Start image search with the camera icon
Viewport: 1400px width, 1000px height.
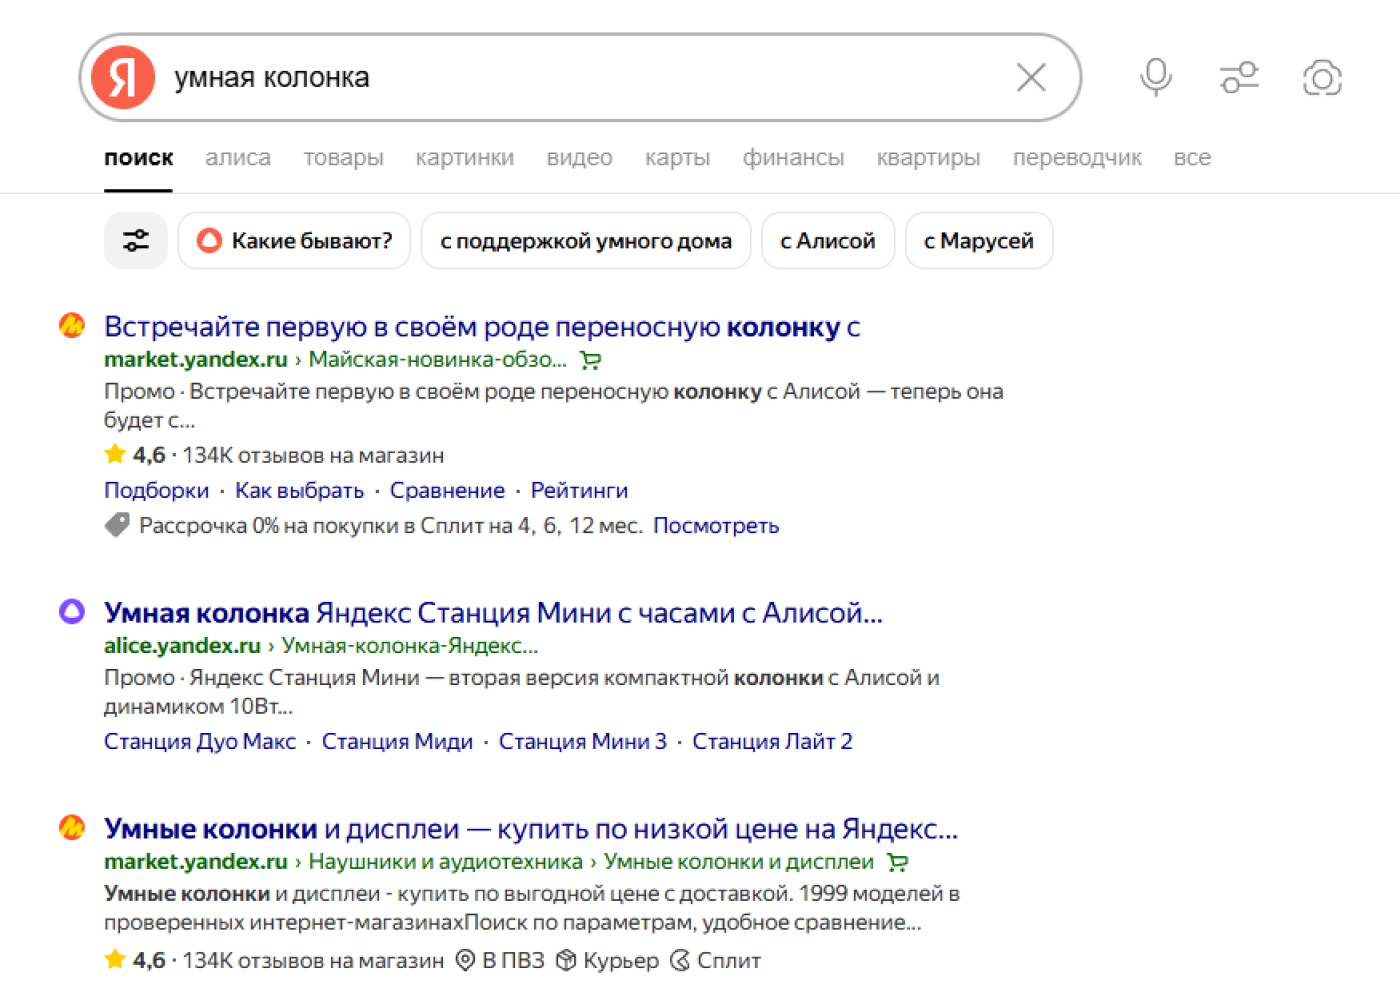(1322, 76)
